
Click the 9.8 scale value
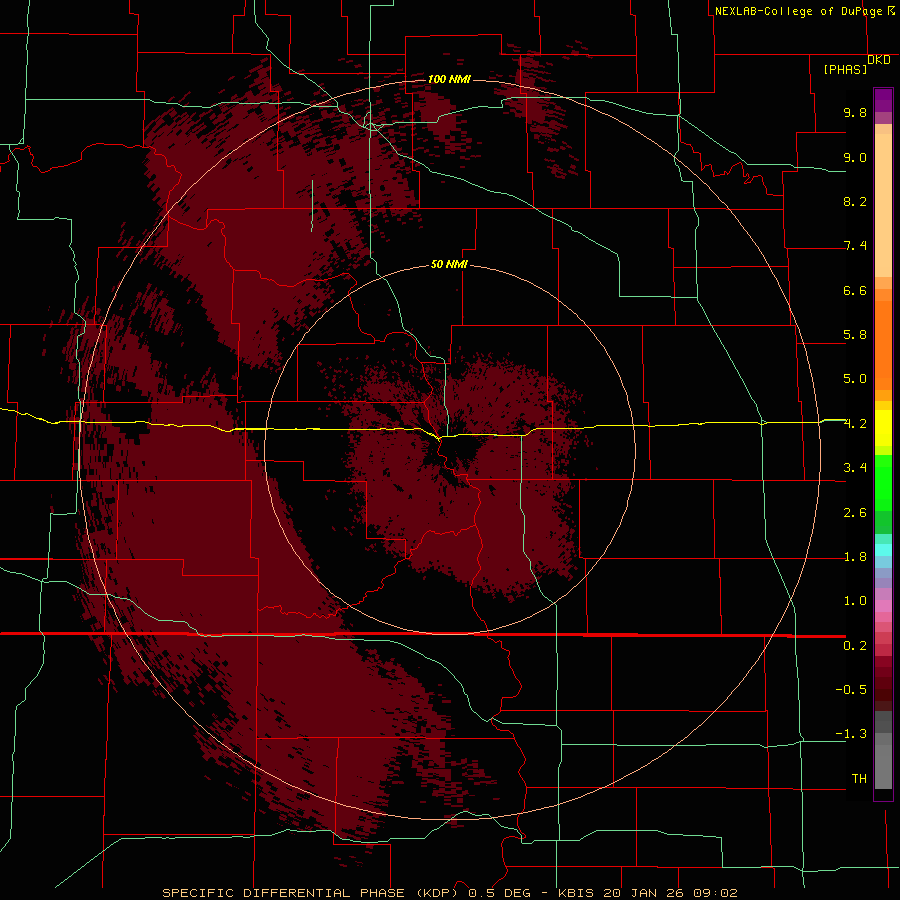[855, 112]
